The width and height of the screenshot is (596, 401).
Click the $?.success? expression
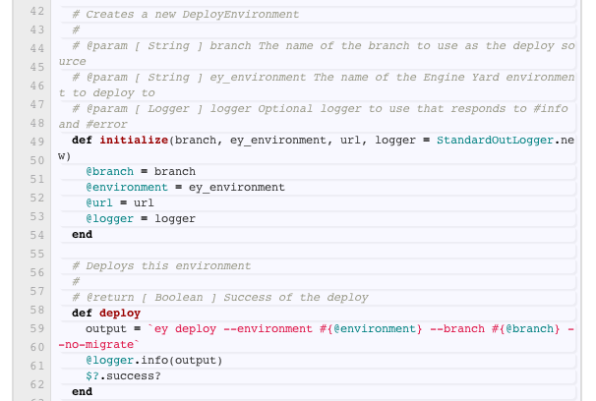click(x=123, y=376)
